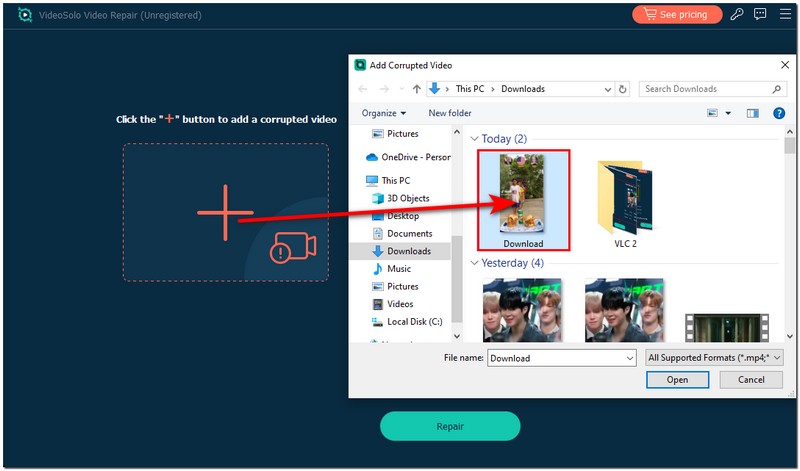
Task: Open the supported formats dropdown
Action: [714, 358]
